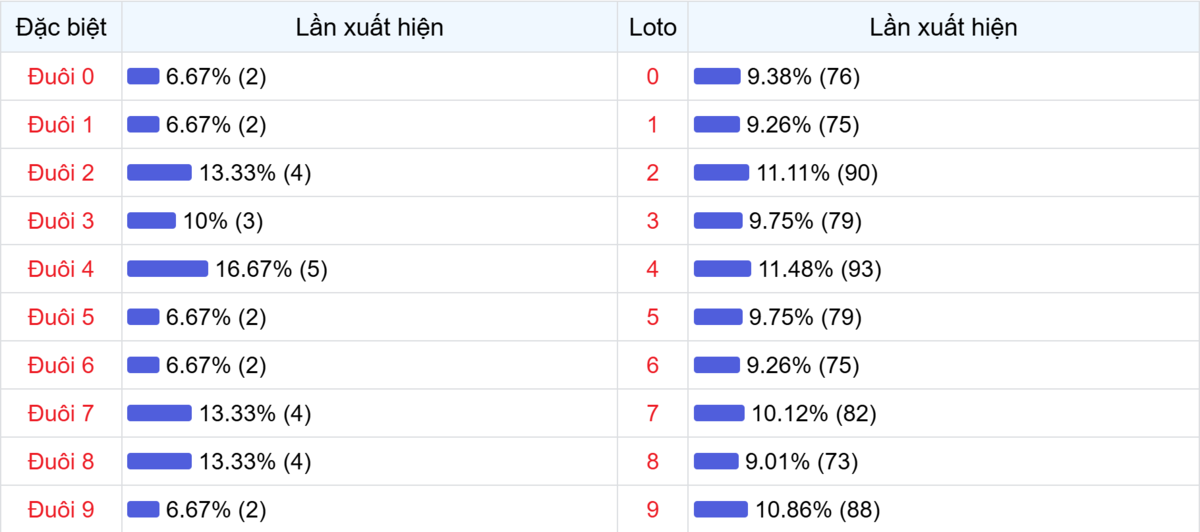Open the 'Đuôi 7' entry
Image resolution: width=1200 pixels, height=532 pixels.
tap(61, 413)
